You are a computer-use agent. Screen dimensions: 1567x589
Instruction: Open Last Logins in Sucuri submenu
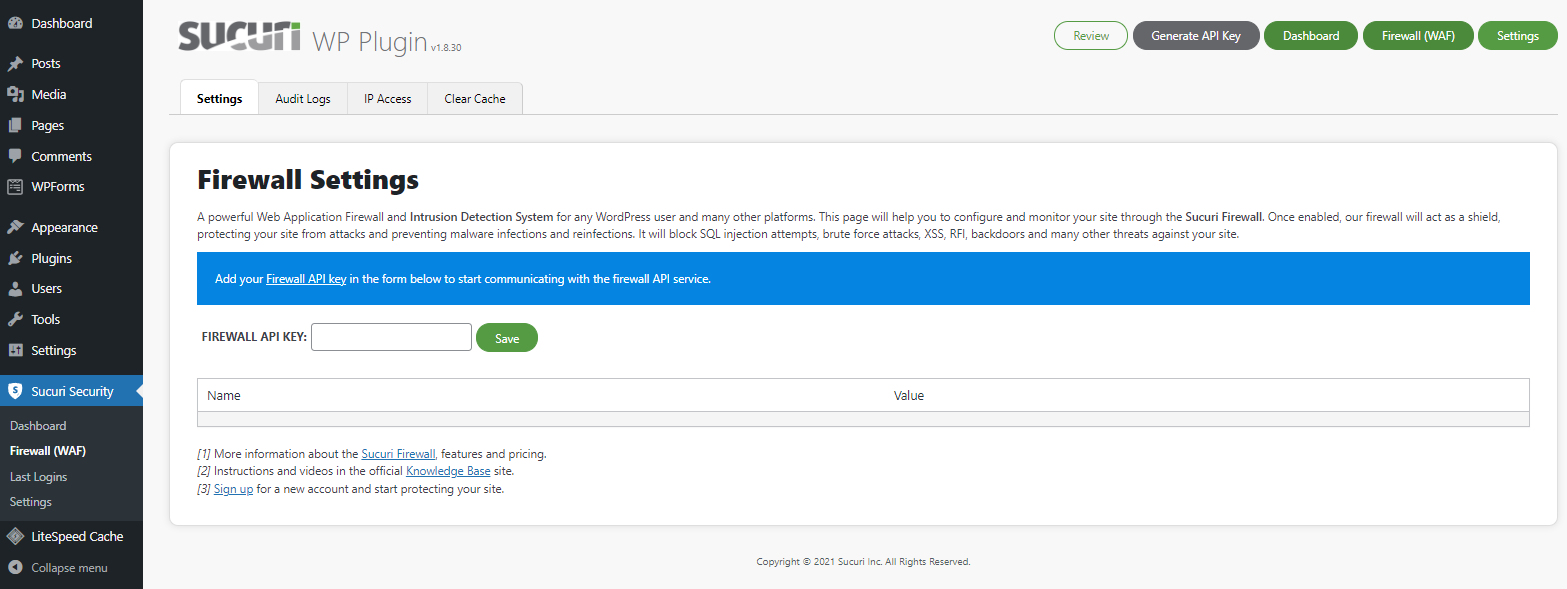coord(38,477)
